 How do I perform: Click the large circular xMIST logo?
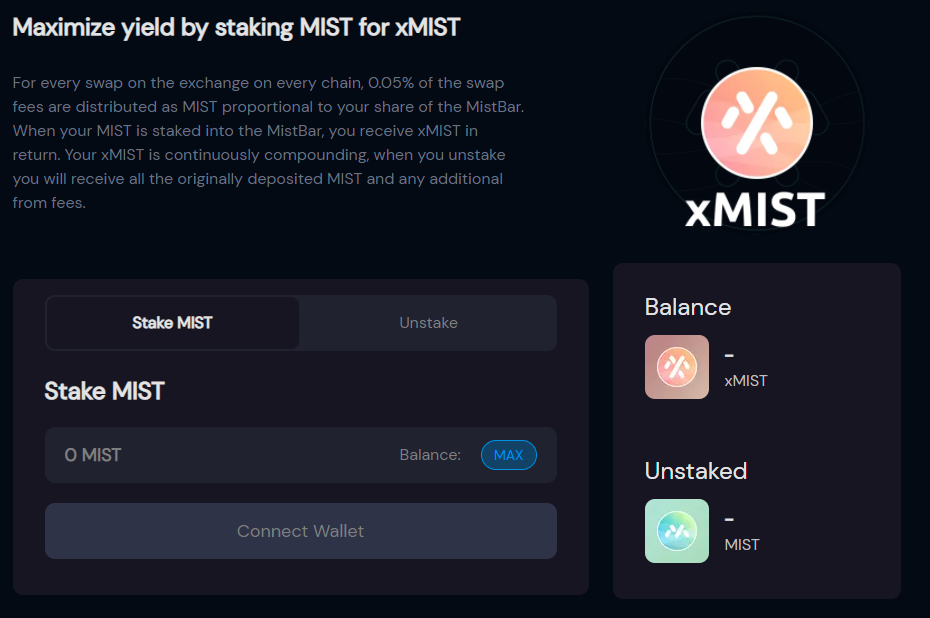pos(756,123)
